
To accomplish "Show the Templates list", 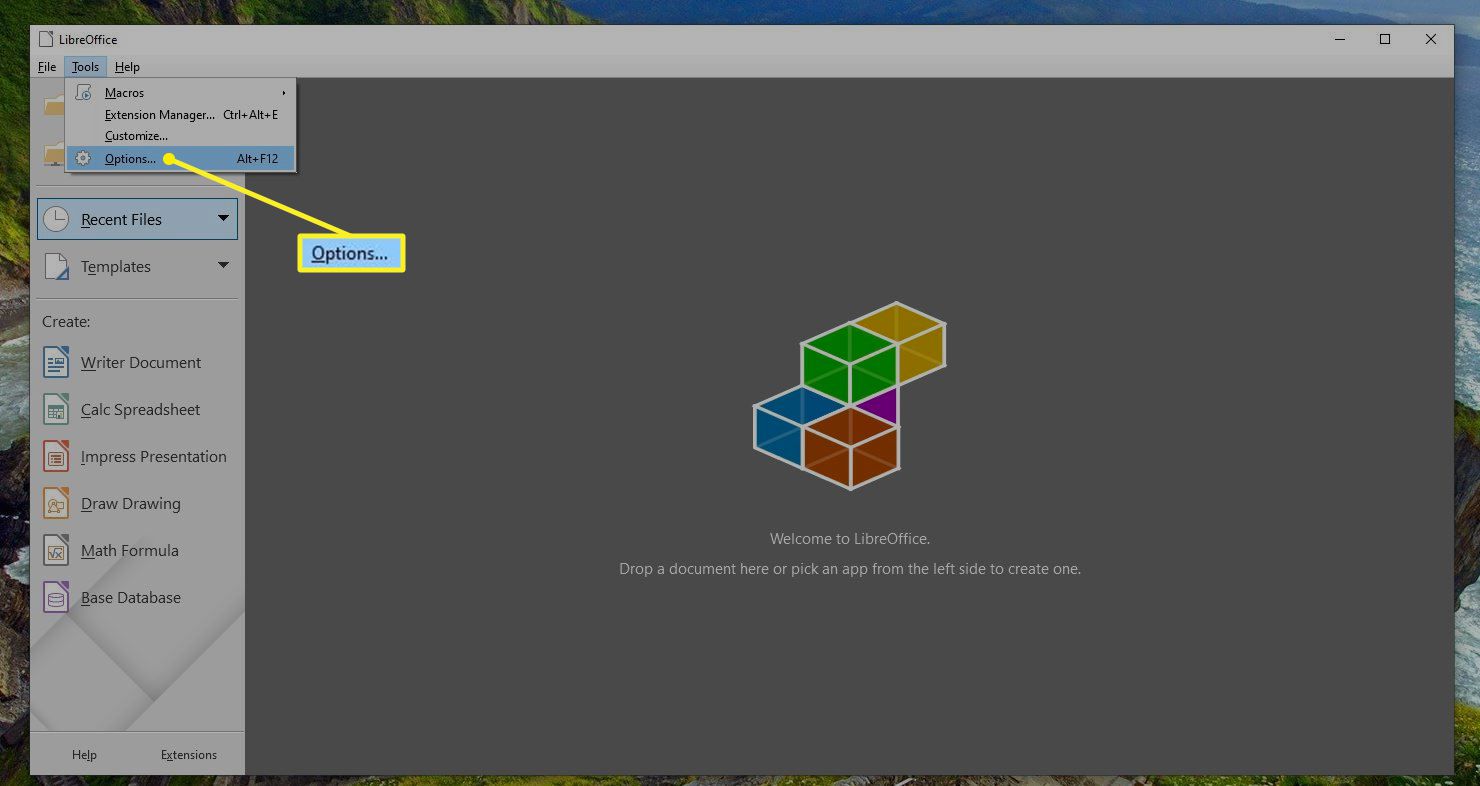I will click(x=137, y=266).
